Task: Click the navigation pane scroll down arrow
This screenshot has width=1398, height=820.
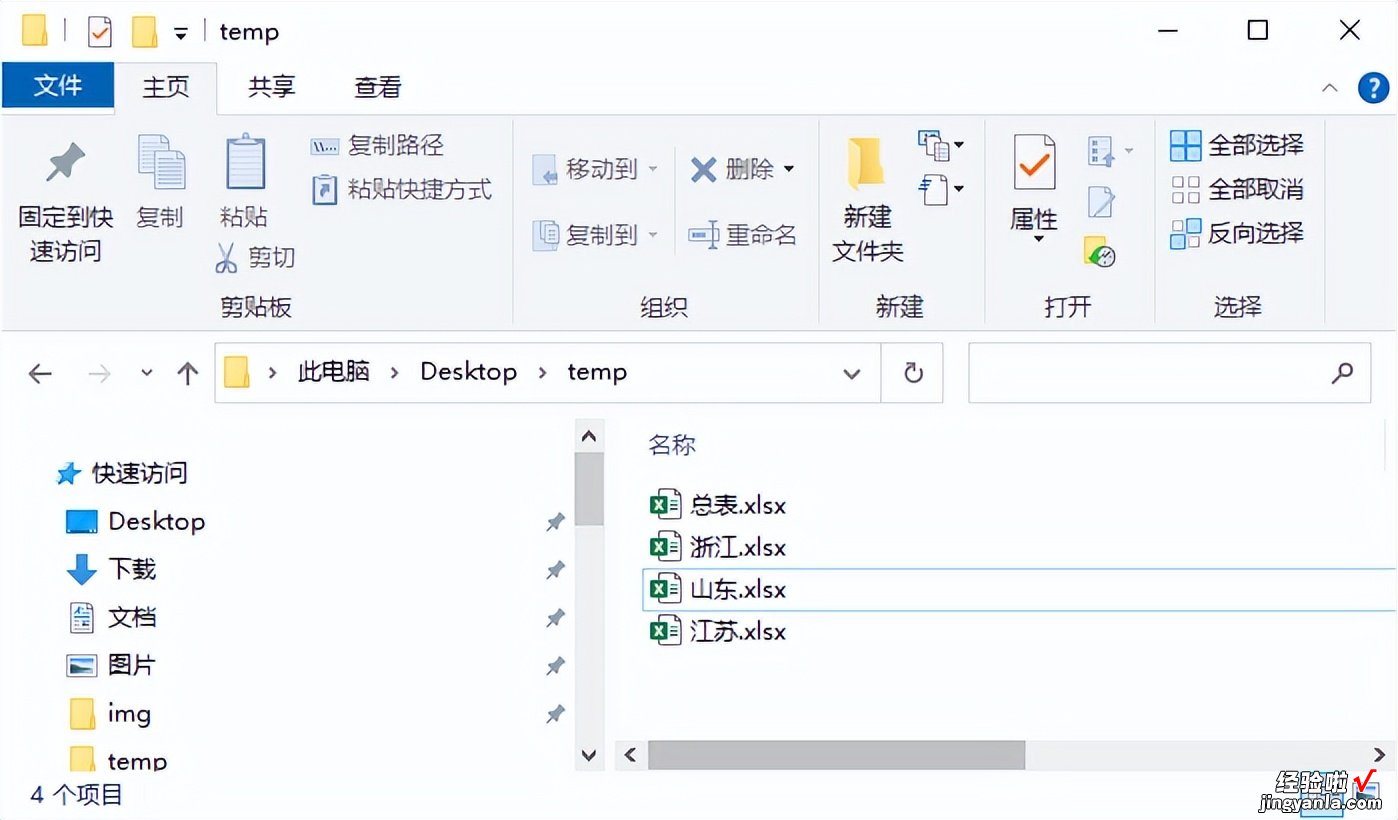Action: pos(589,755)
